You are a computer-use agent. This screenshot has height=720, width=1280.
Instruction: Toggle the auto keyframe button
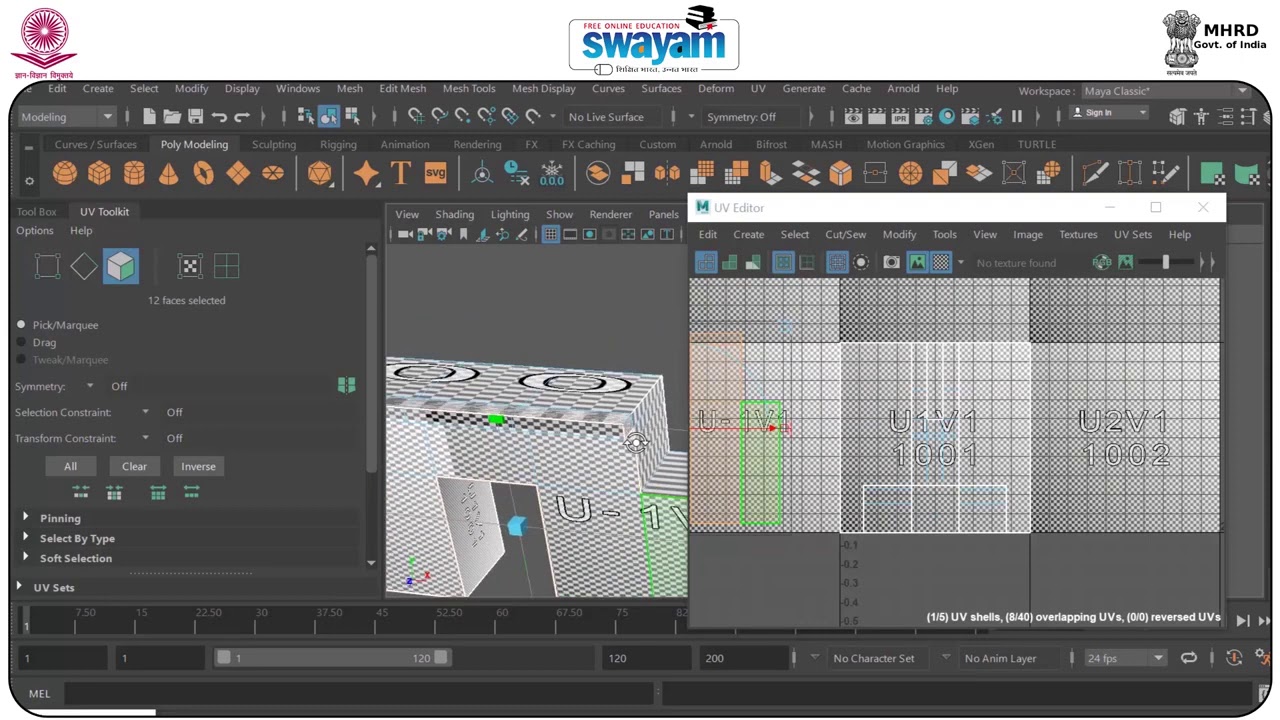[1234, 658]
